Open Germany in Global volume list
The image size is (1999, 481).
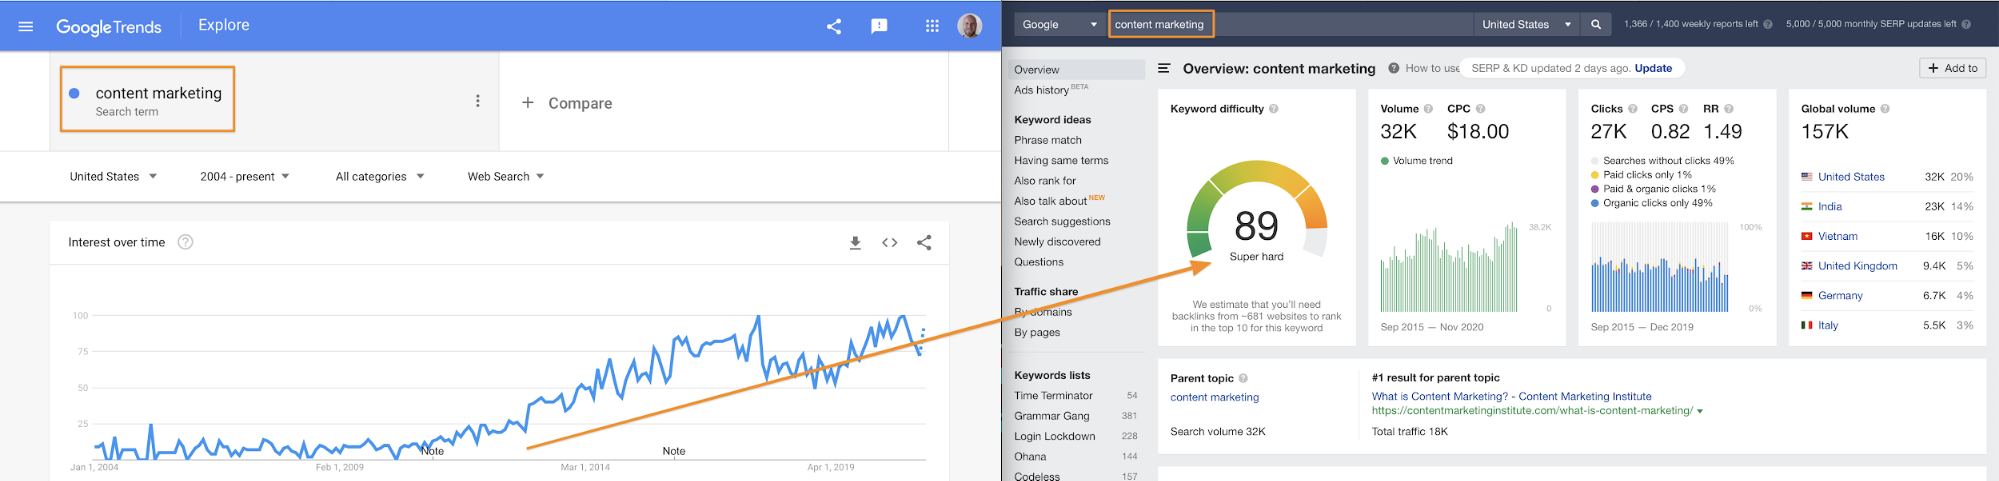(1840, 296)
